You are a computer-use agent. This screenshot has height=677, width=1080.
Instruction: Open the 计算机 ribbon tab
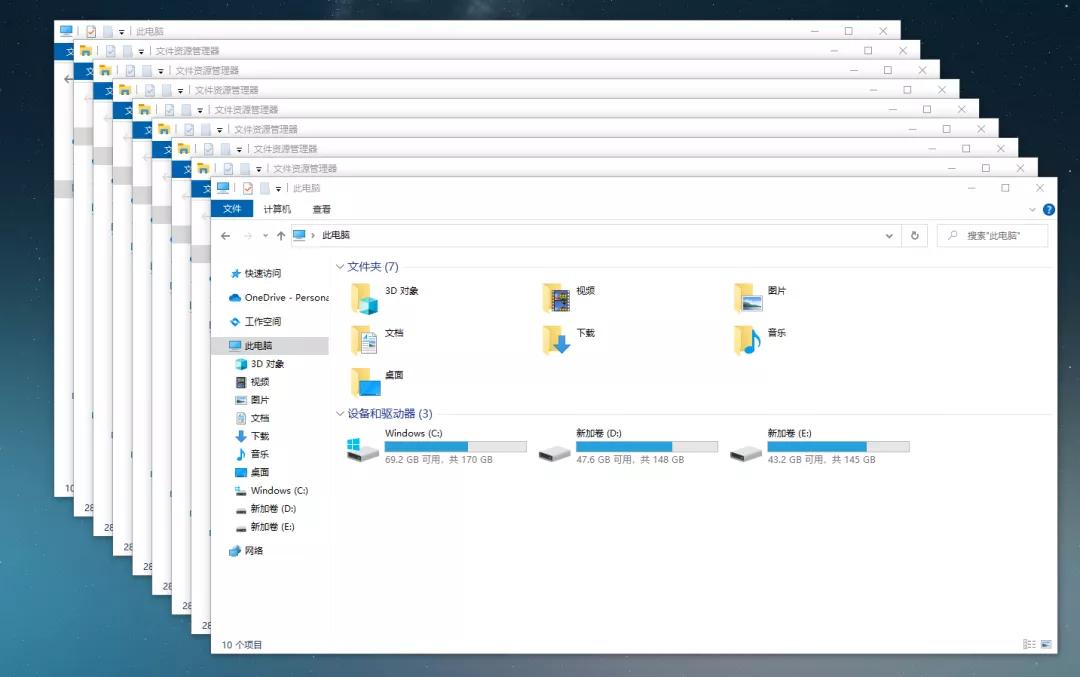click(x=277, y=209)
